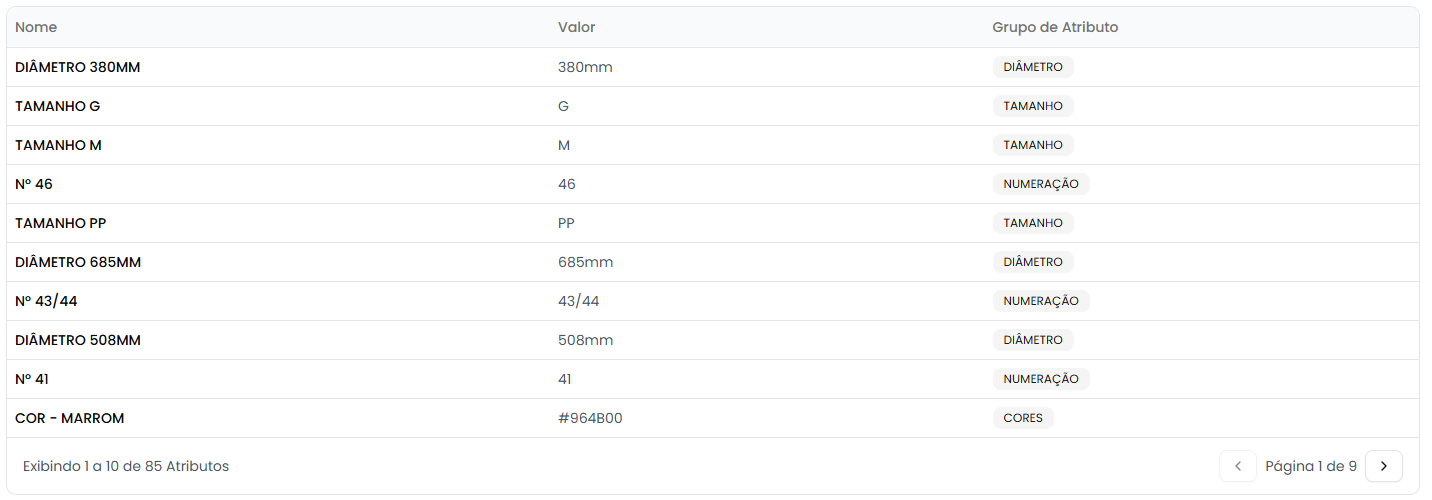Click the Nome column header

(x=34, y=27)
